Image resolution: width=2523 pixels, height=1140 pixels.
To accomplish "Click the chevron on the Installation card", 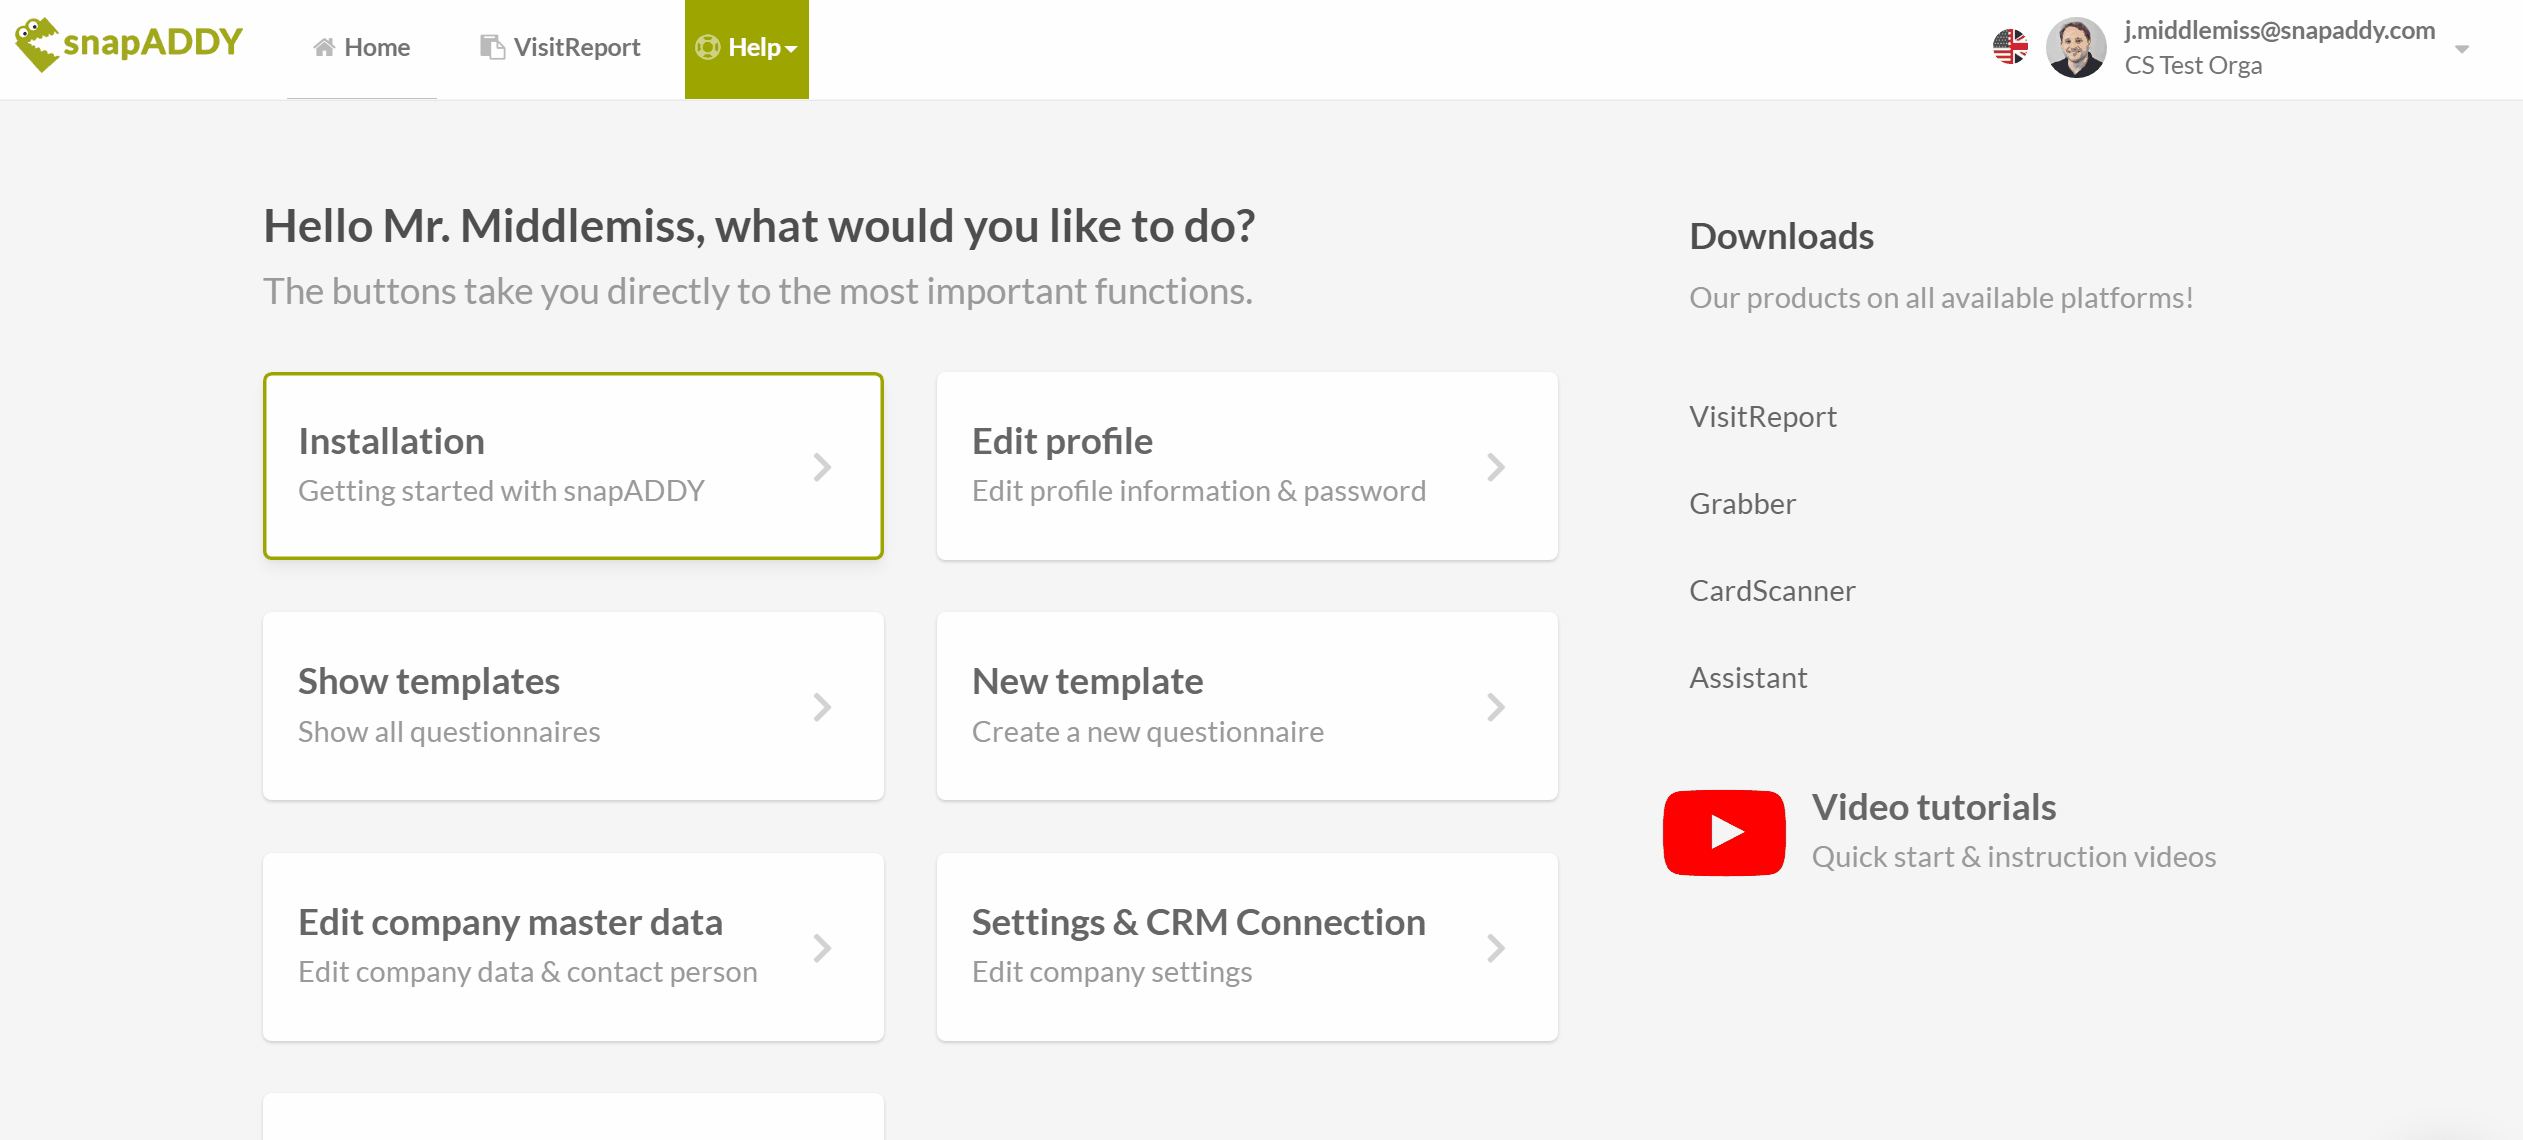I will [822, 466].
